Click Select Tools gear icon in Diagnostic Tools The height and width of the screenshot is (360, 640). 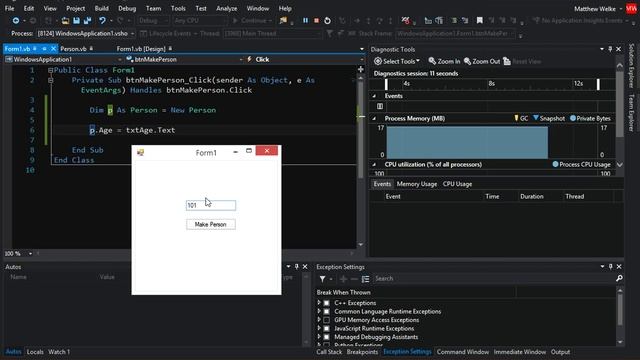378,61
